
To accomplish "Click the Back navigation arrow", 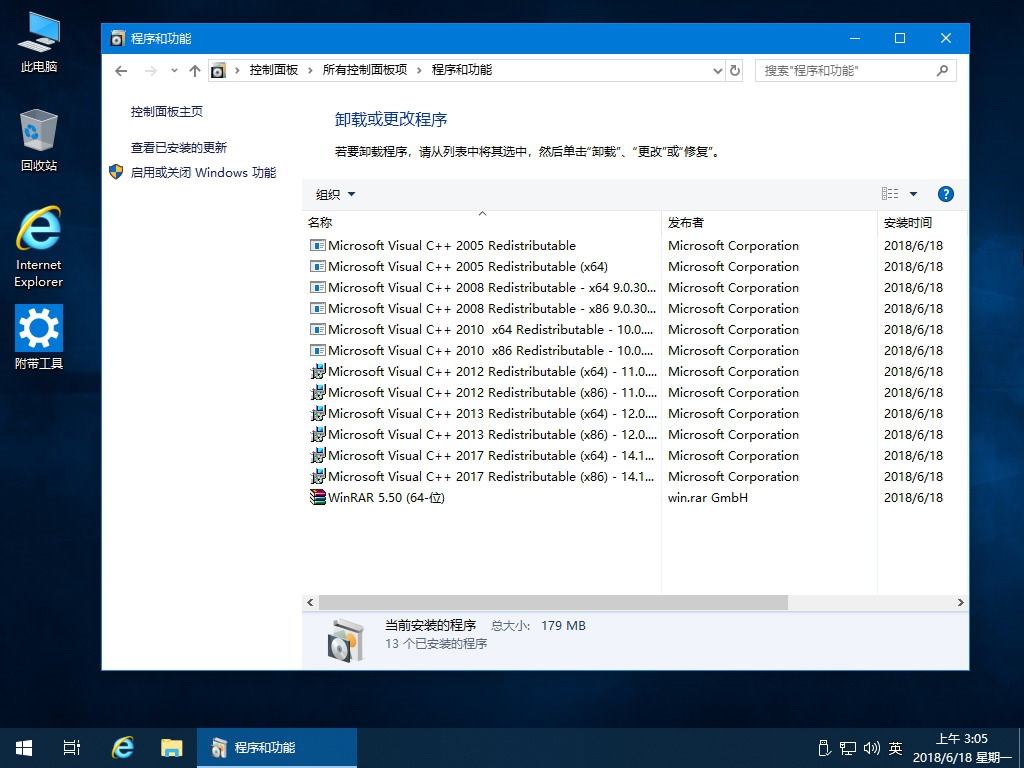I will [x=121, y=71].
